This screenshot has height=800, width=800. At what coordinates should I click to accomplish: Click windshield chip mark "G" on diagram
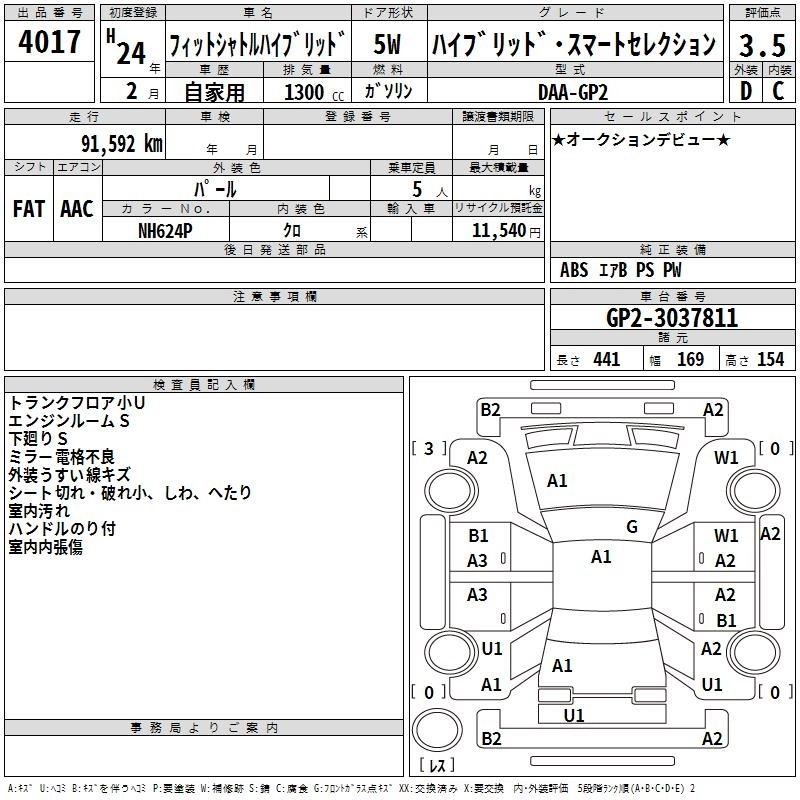(632, 527)
